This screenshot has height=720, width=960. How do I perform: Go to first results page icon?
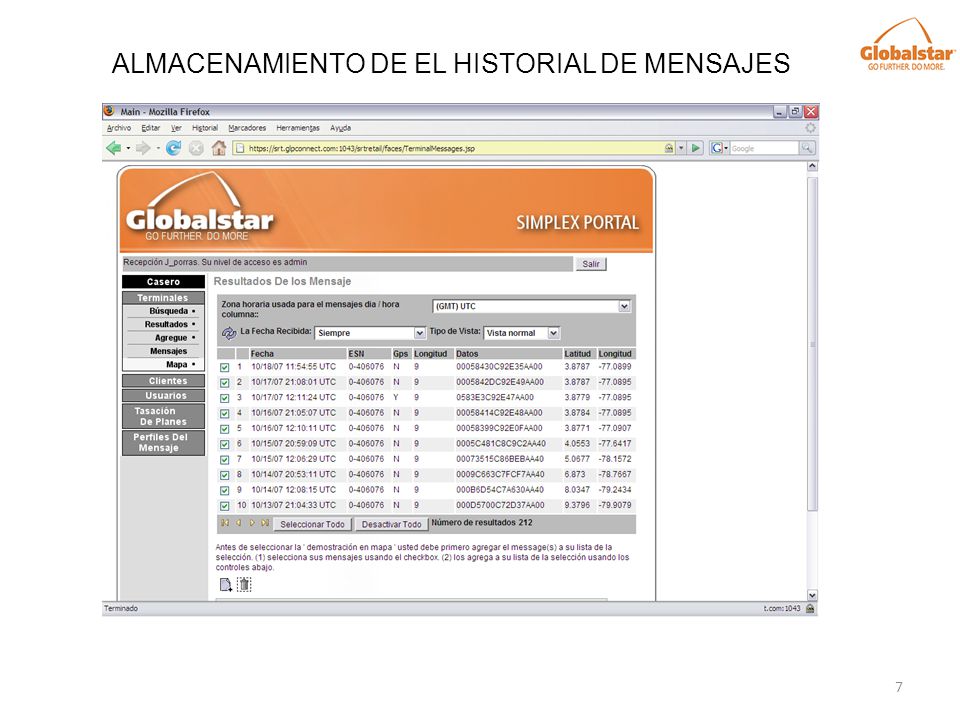click(225, 523)
